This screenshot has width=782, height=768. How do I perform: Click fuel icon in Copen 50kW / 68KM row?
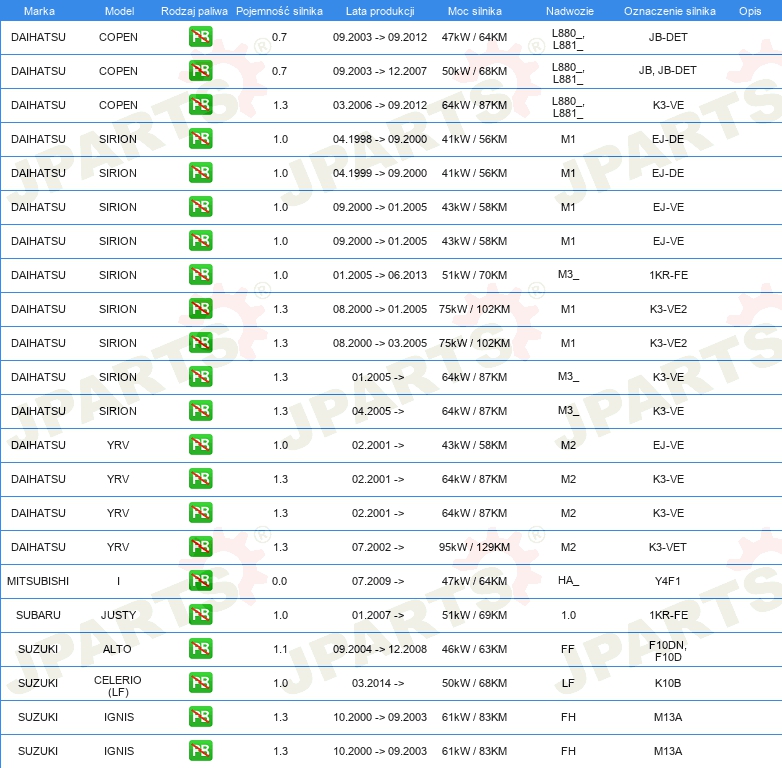click(200, 71)
